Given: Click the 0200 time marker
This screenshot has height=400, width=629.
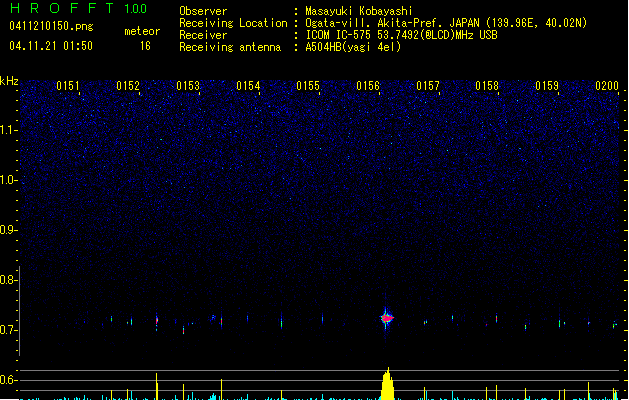Looking at the screenshot, I should pos(607,86).
